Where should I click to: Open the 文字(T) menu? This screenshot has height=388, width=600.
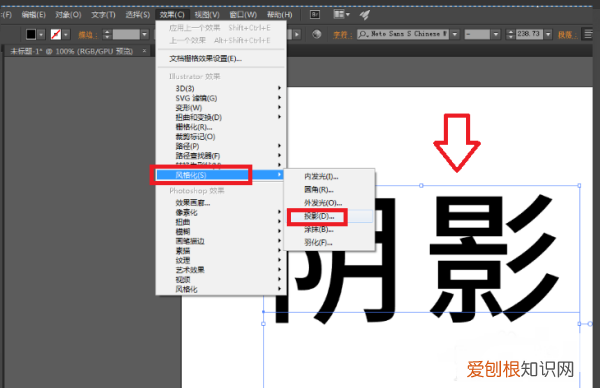(103, 15)
